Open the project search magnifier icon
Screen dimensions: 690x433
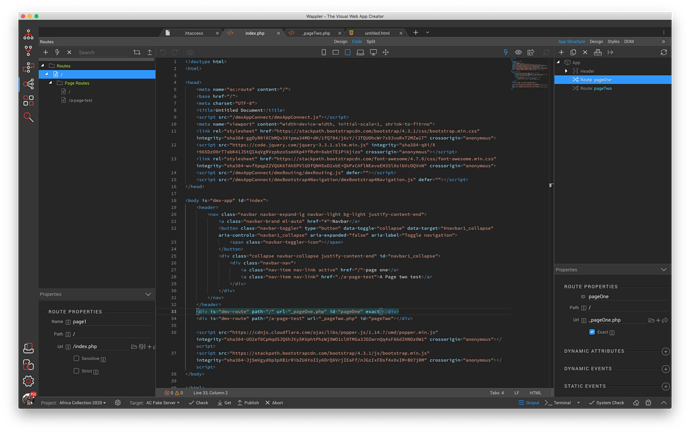[29, 117]
